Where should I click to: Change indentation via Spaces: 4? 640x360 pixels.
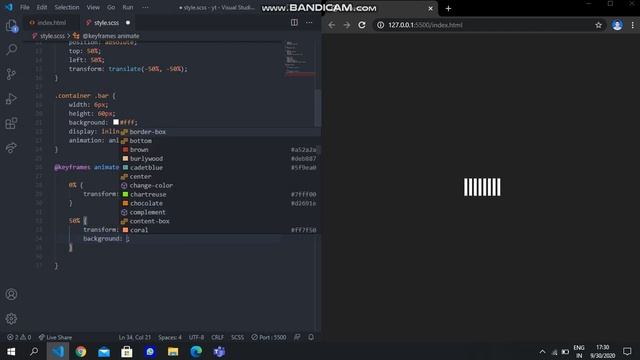pyautogui.click(x=170, y=337)
